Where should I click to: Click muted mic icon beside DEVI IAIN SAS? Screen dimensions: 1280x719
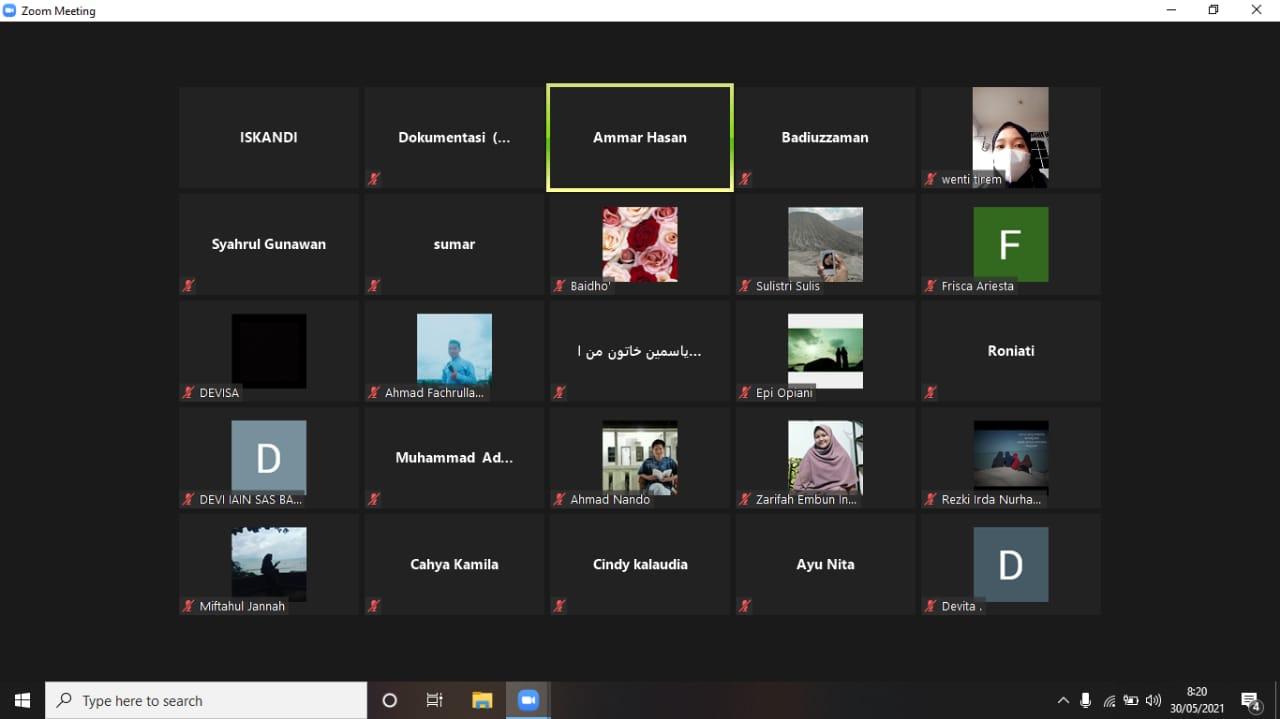188,499
